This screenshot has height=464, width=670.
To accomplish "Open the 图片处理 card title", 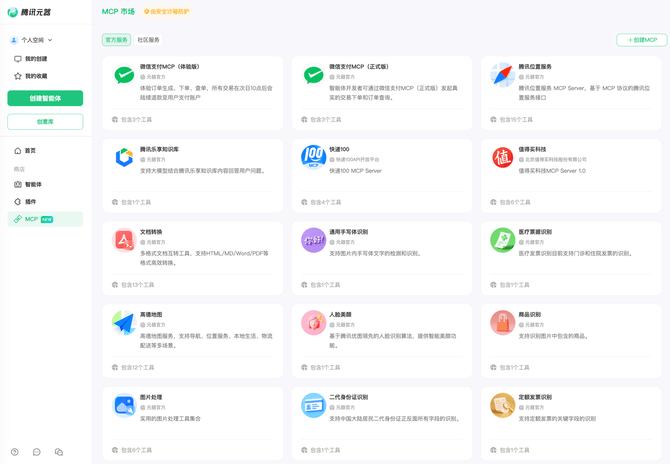I will [x=151, y=397].
